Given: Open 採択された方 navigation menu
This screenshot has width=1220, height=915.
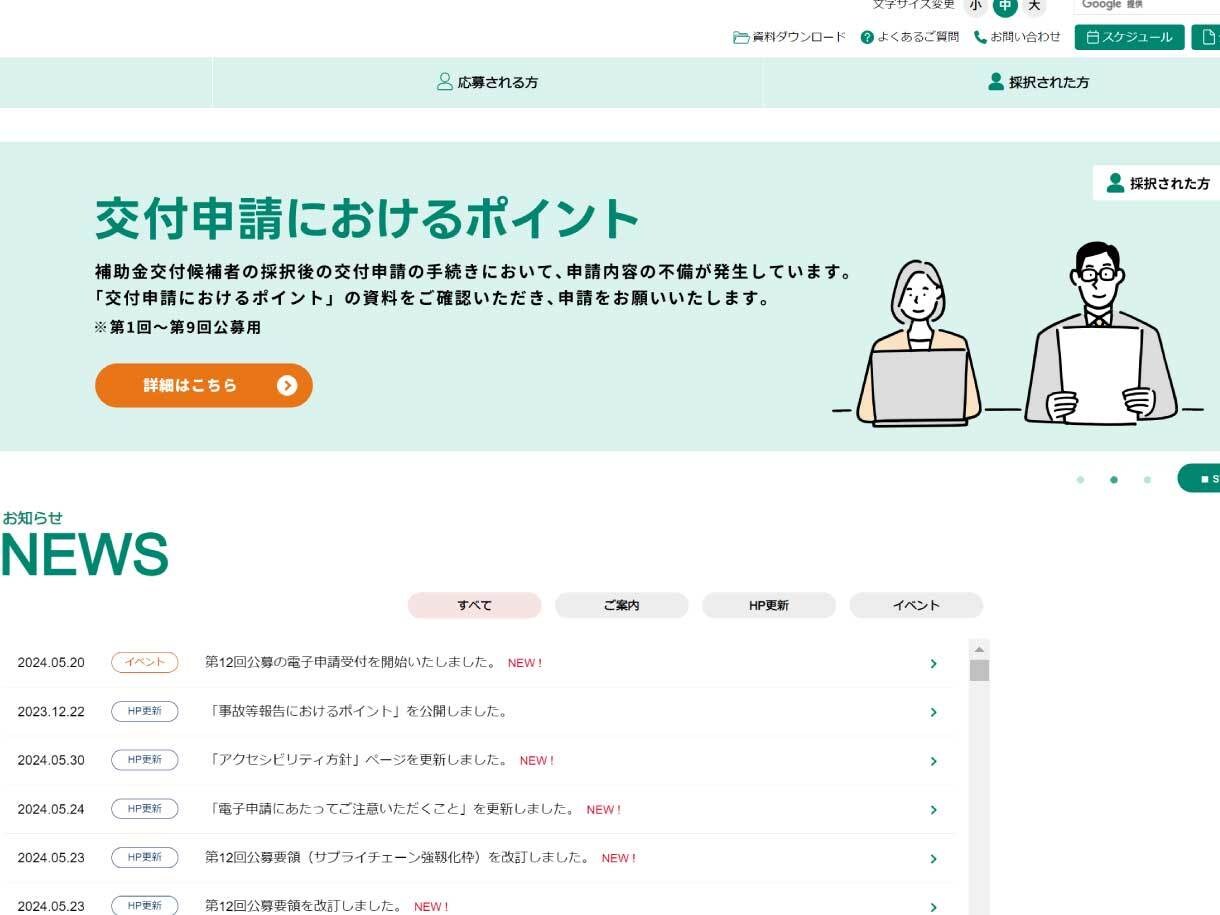Looking at the screenshot, I should [1038, 82].
